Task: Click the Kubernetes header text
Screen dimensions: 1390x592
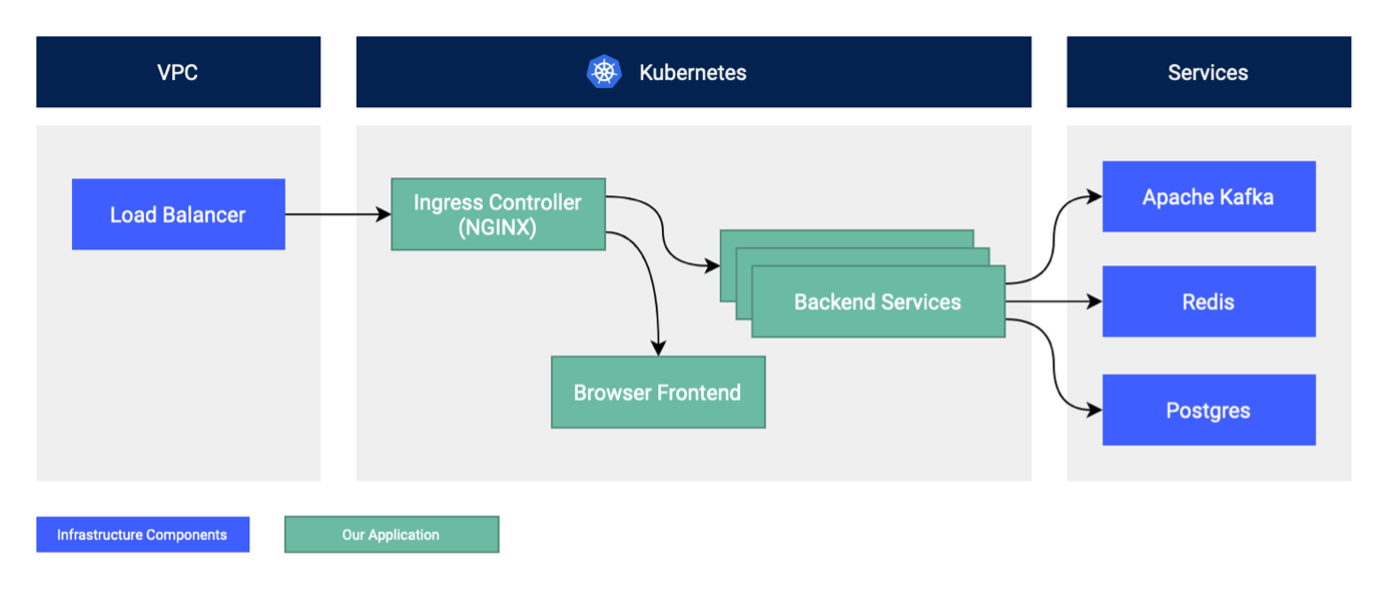Action: tap(693, 72)
